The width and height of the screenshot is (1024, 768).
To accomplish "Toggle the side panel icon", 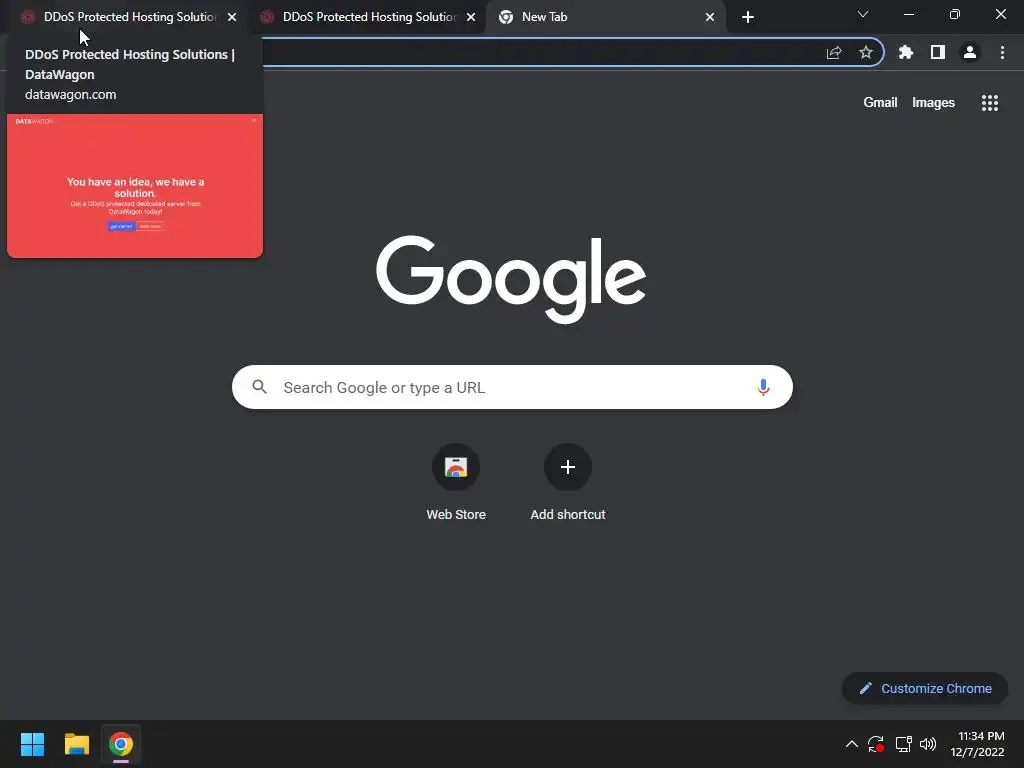I will (938, 52).
